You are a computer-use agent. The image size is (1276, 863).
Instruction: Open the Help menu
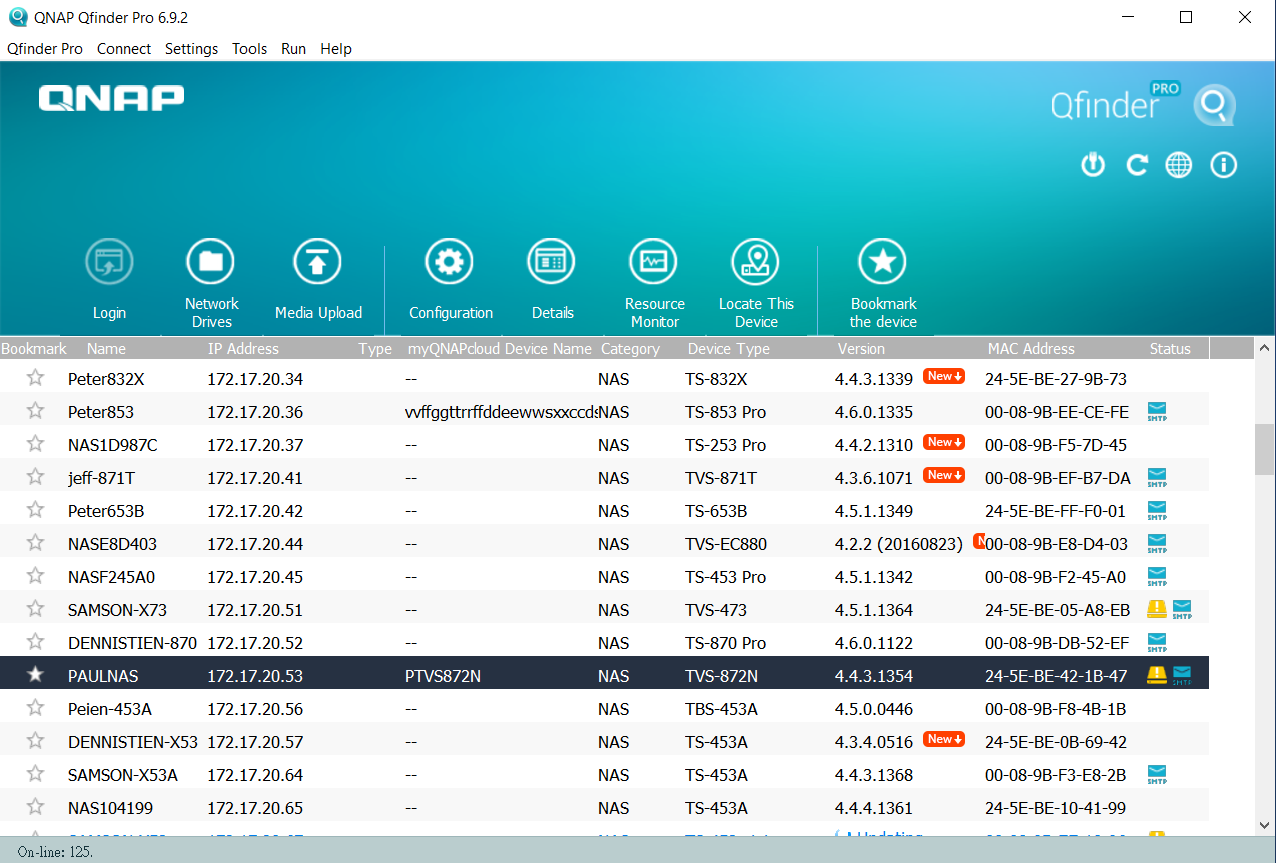(x=336, y=49)
